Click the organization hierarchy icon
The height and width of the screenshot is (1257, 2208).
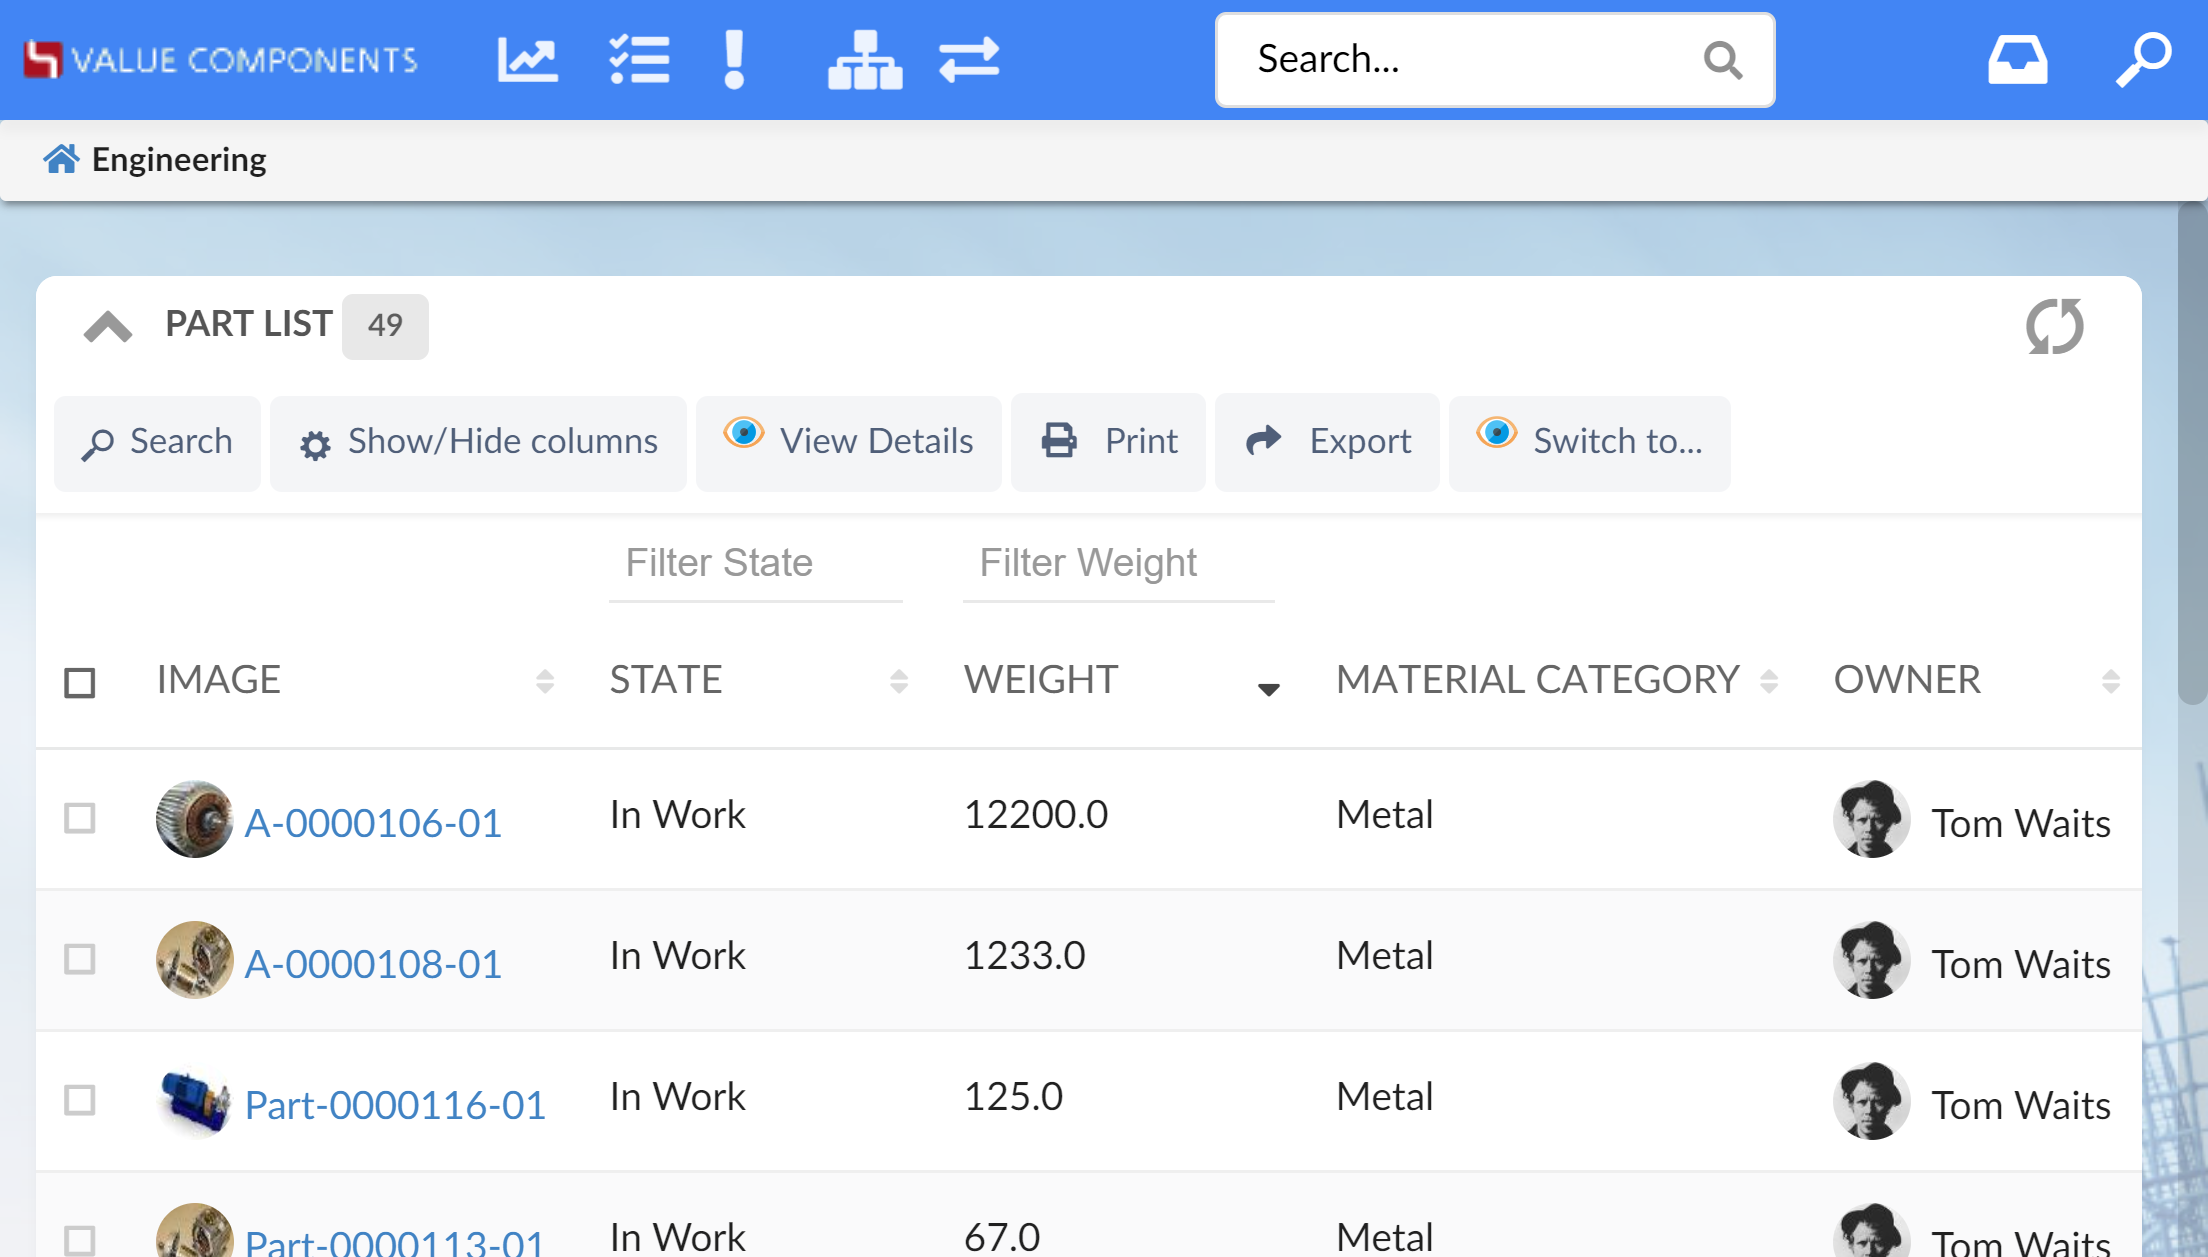864,60
